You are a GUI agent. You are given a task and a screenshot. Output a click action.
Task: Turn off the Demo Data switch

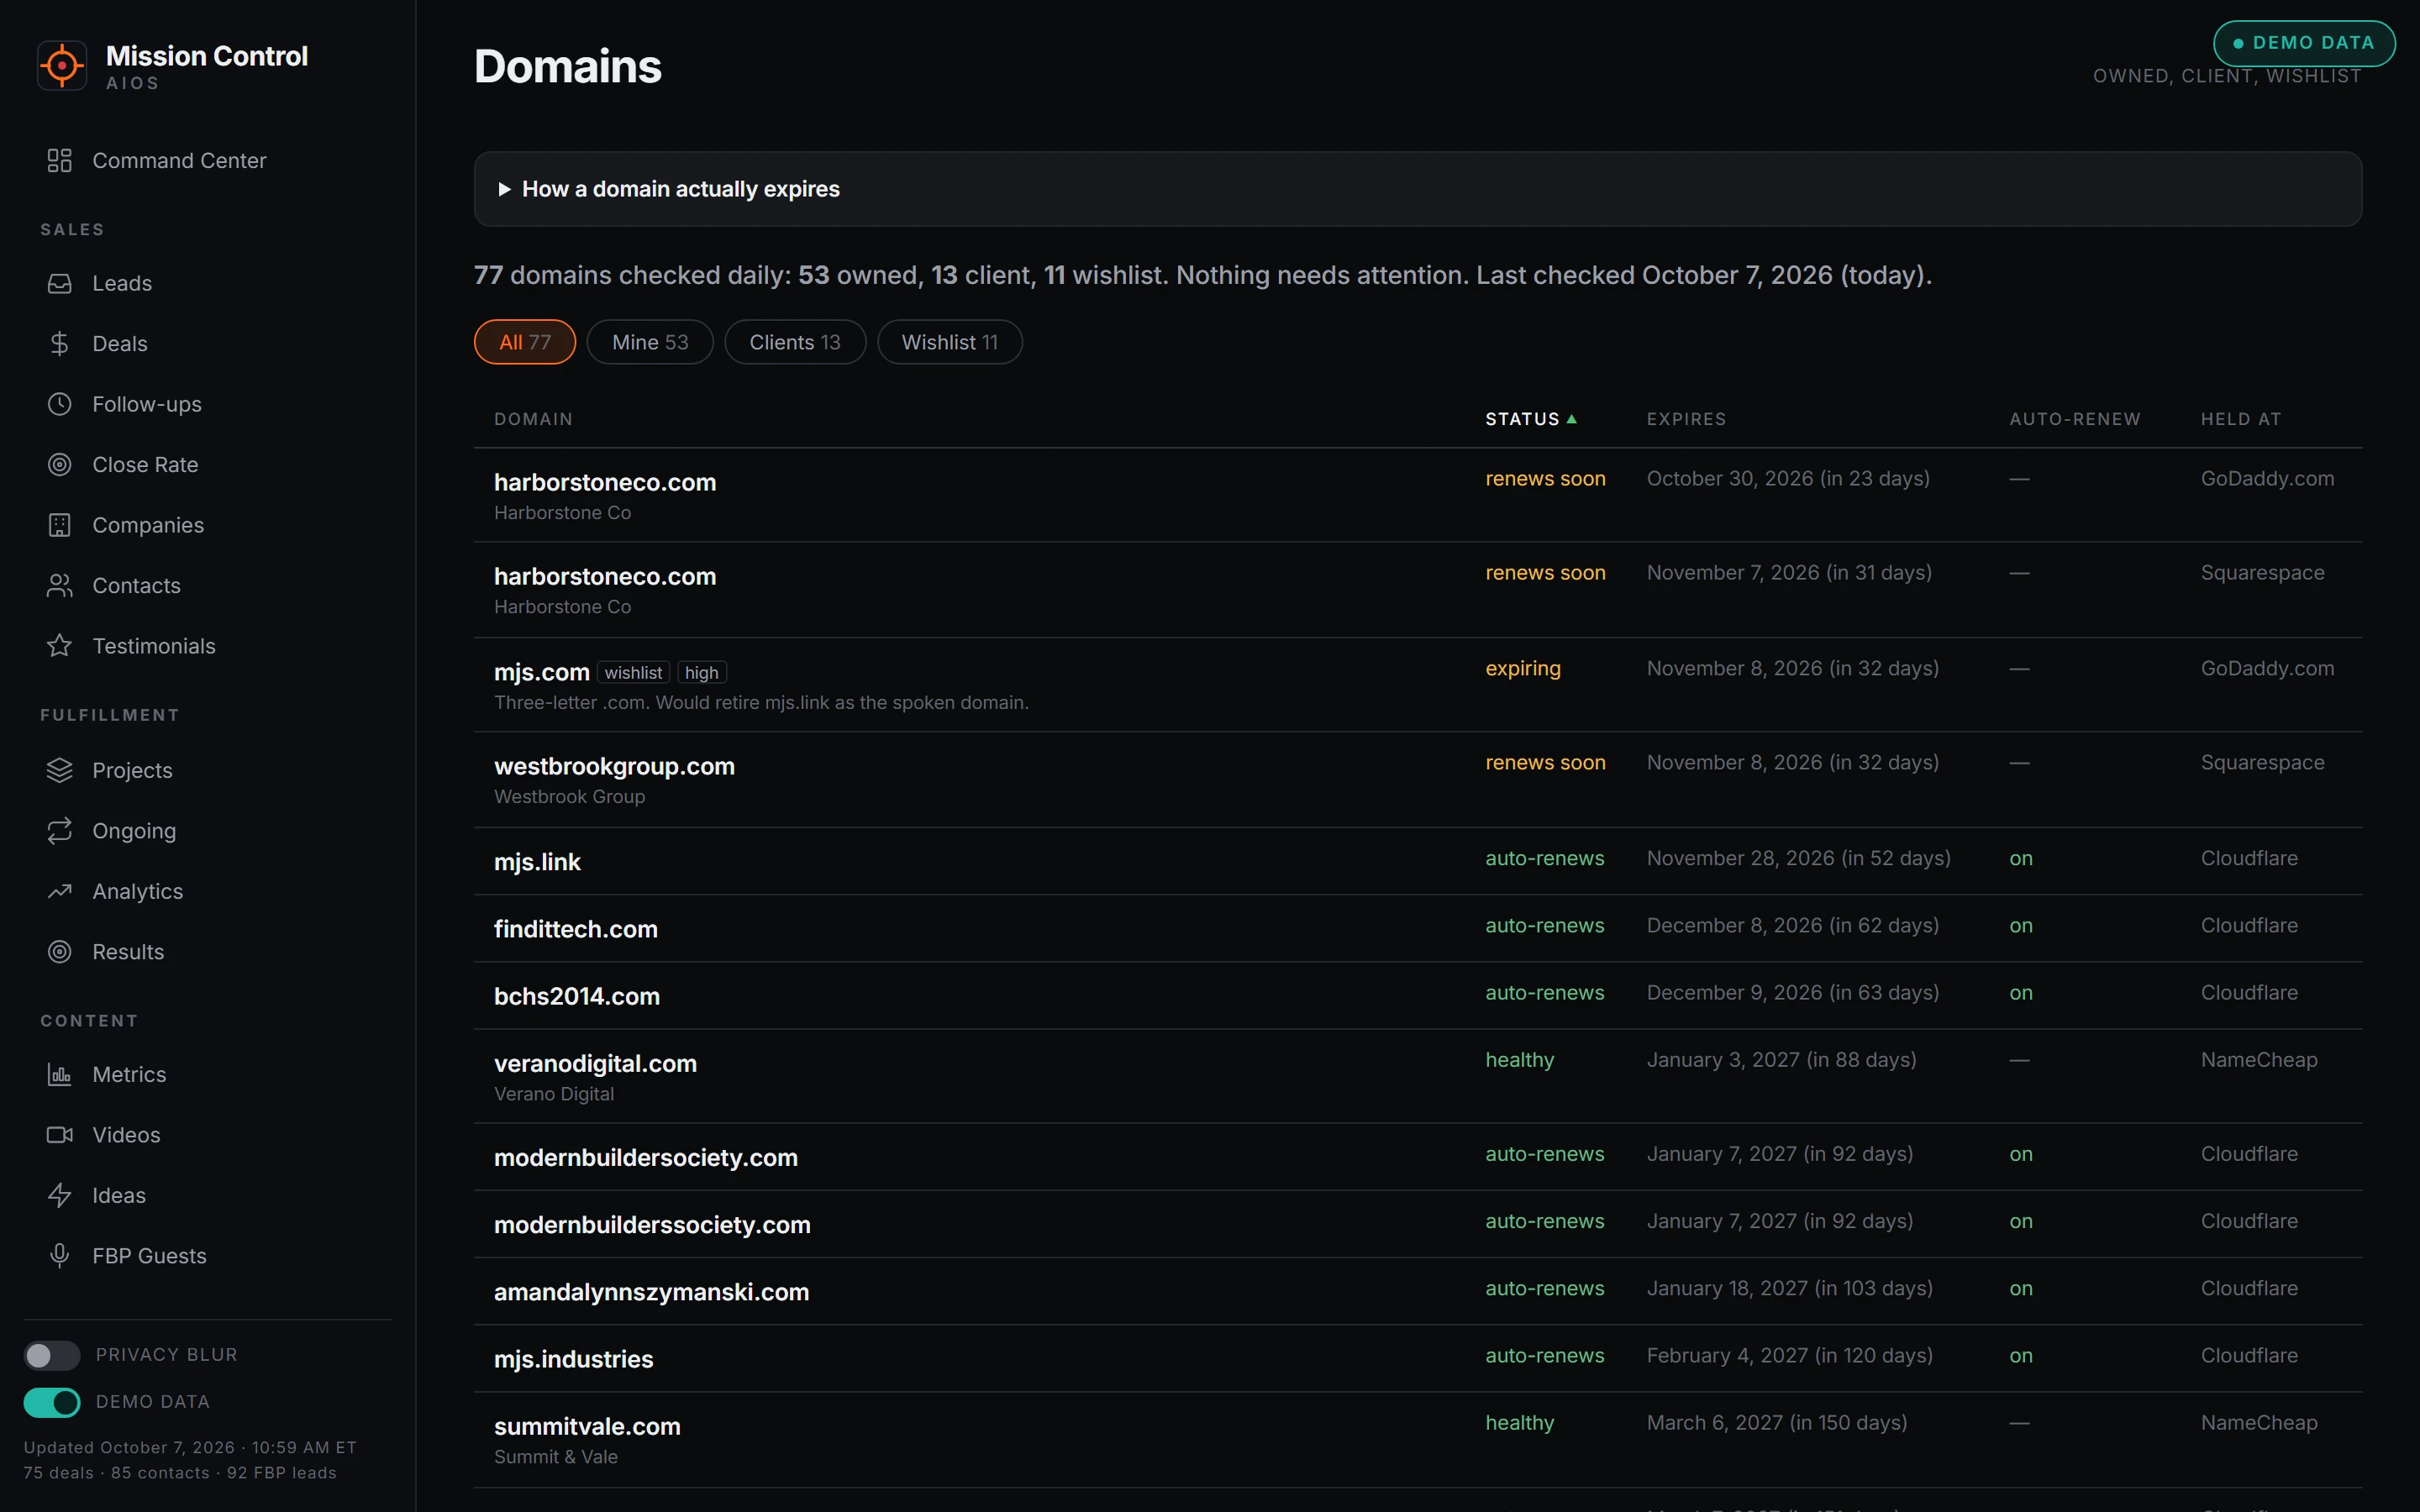point(52,1402)
